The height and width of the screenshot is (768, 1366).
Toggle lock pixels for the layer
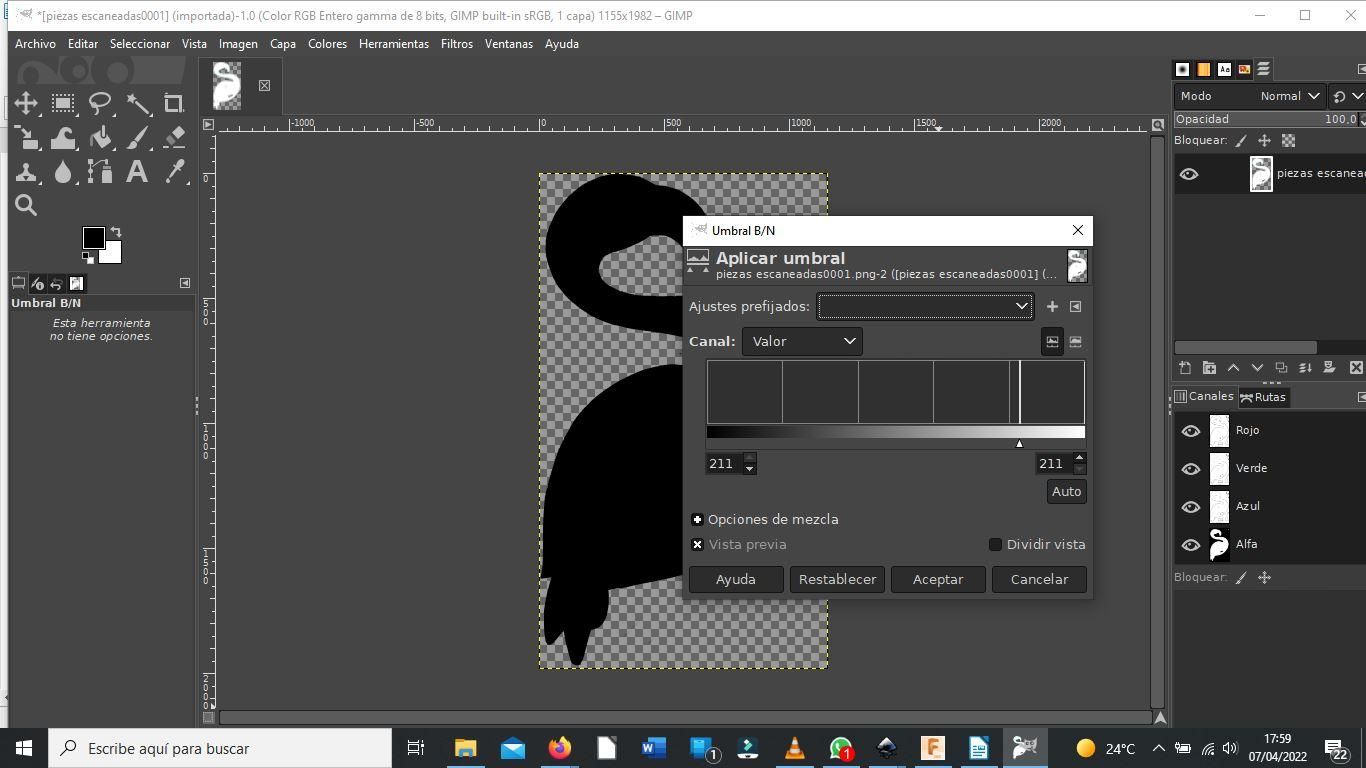pos(1241,141)
